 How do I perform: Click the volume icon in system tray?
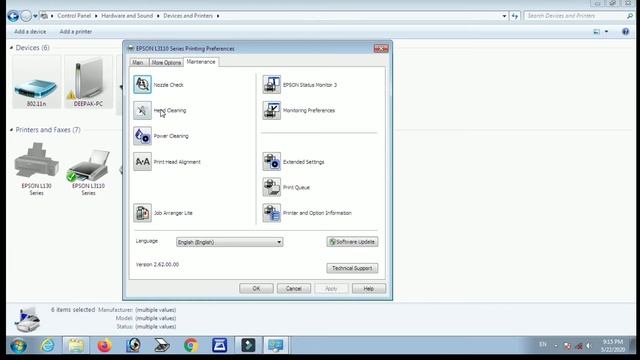pyautogui.click(x=589, y=346)
